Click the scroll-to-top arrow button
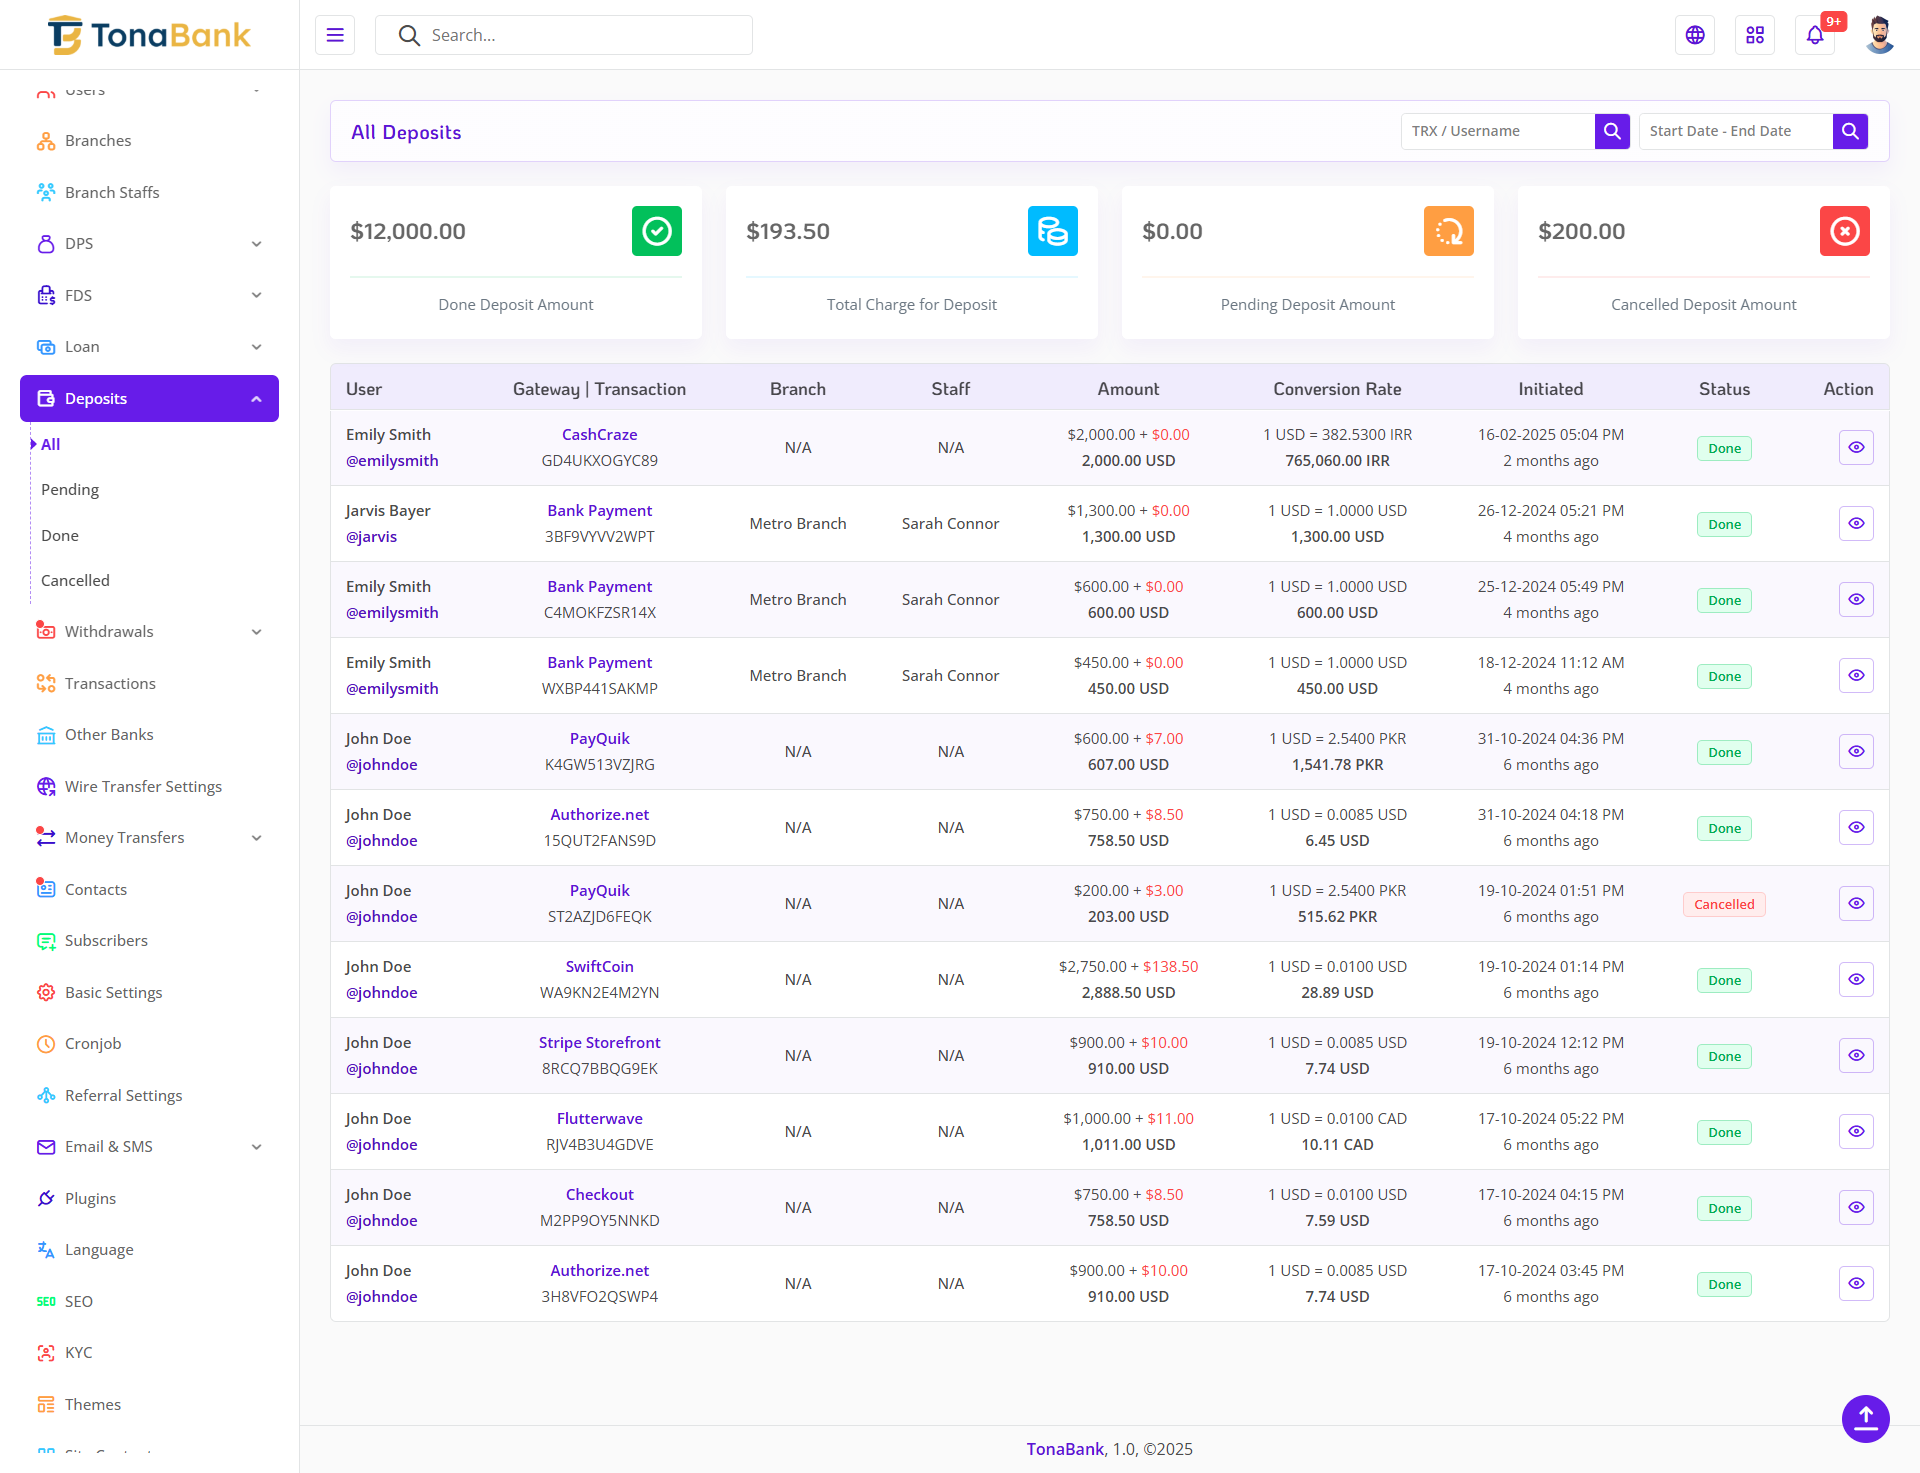1920x1473 pixels. coord(1865,1417)
